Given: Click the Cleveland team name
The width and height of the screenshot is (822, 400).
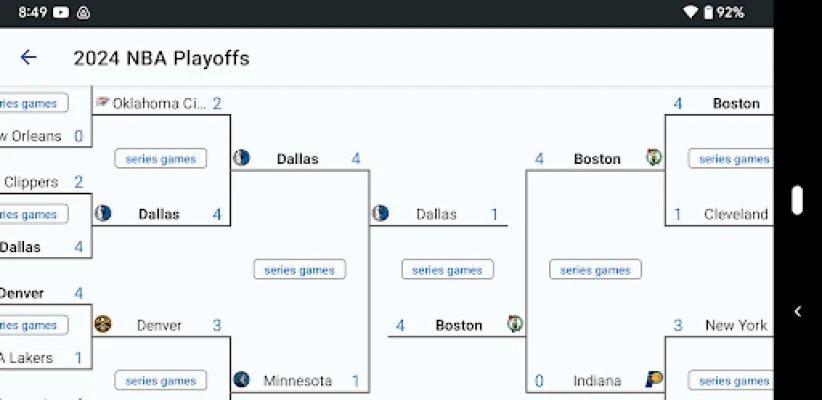Looking at the screenshot, I should click(x=736, y=214).
